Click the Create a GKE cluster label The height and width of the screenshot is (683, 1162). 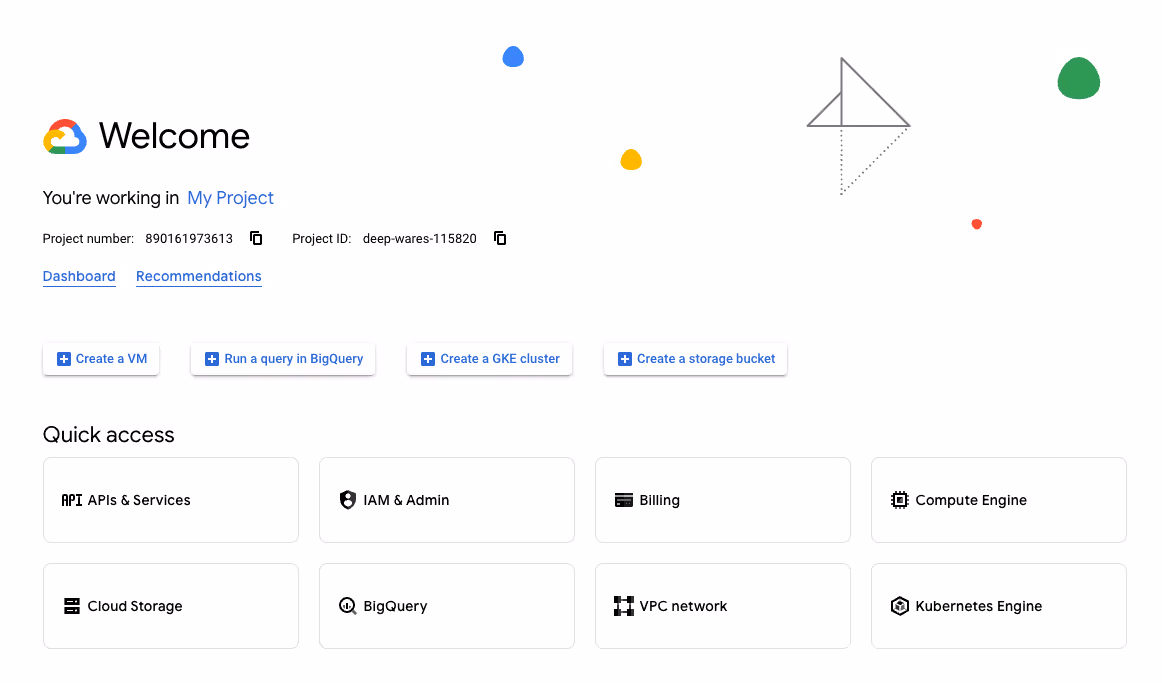click(x=500, y=359)
